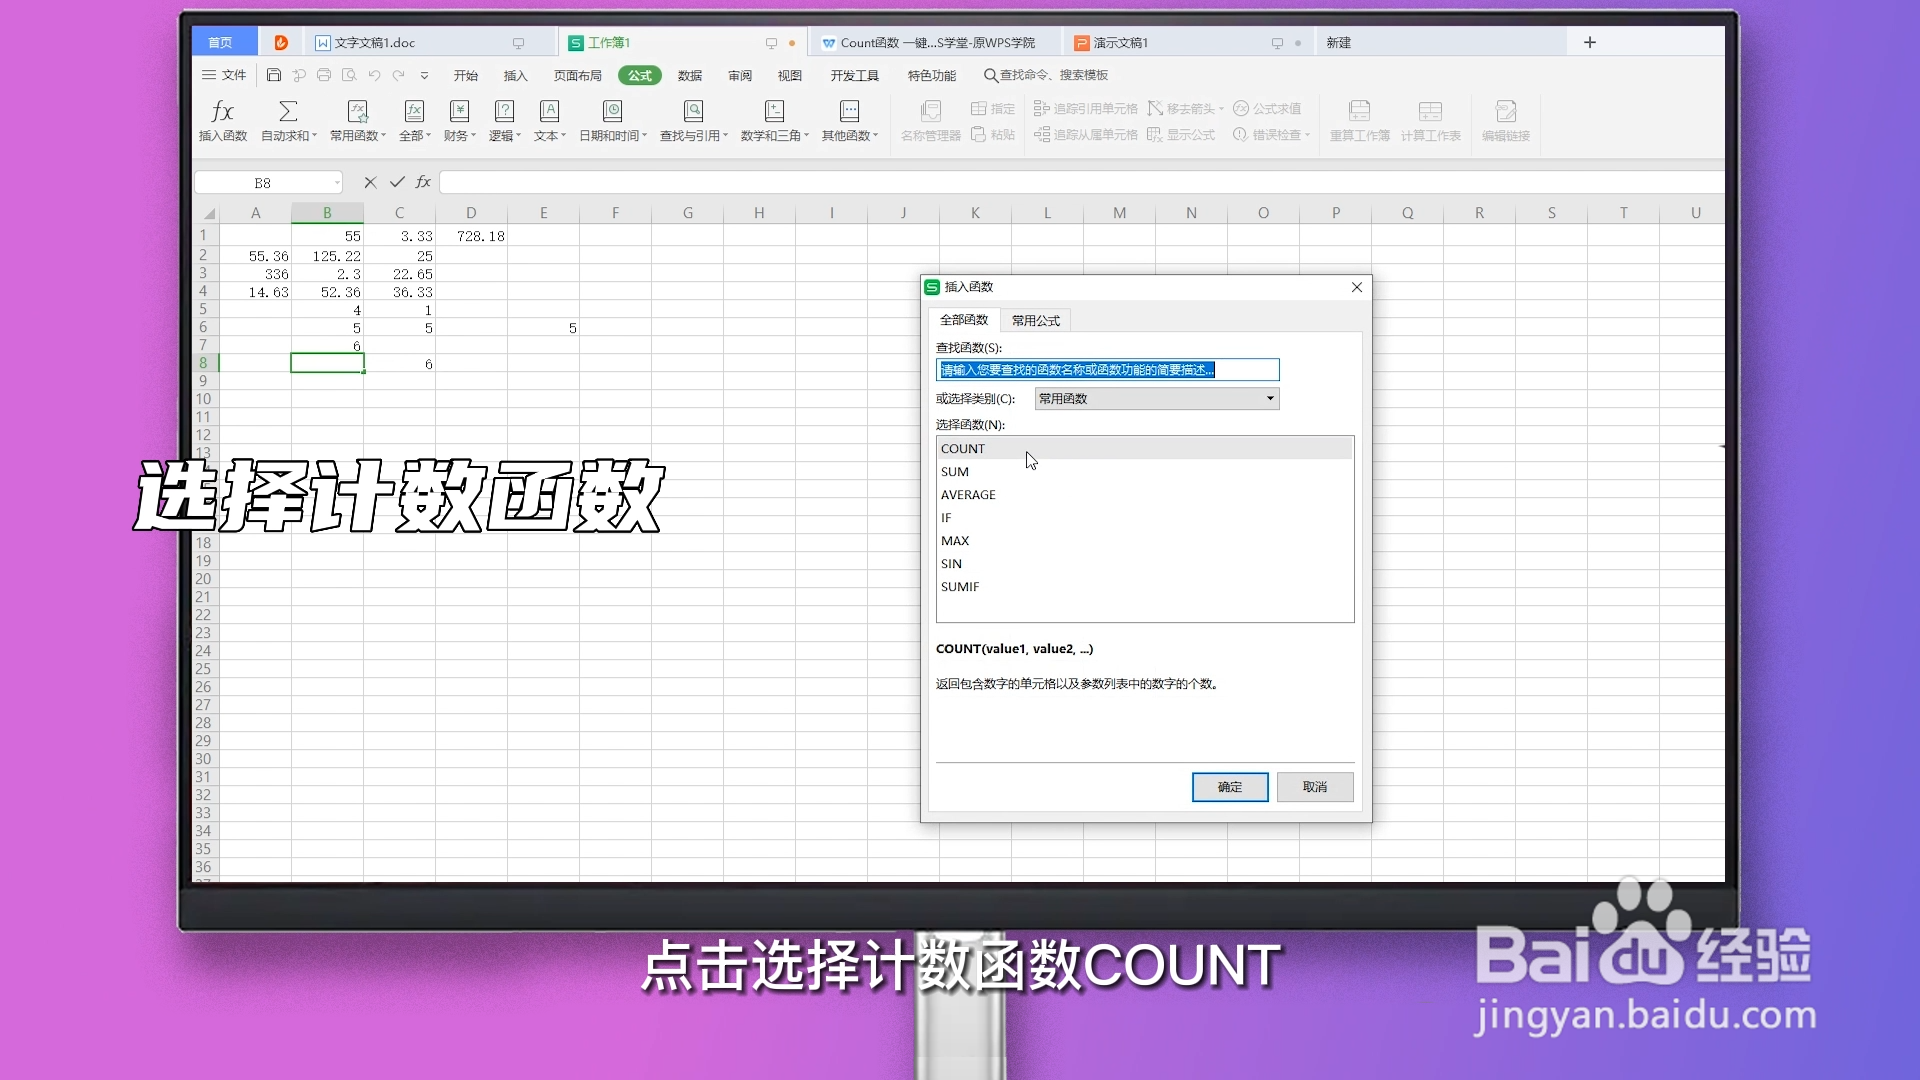
Task: Open the Text functions icon
Action: click(549, 111)
